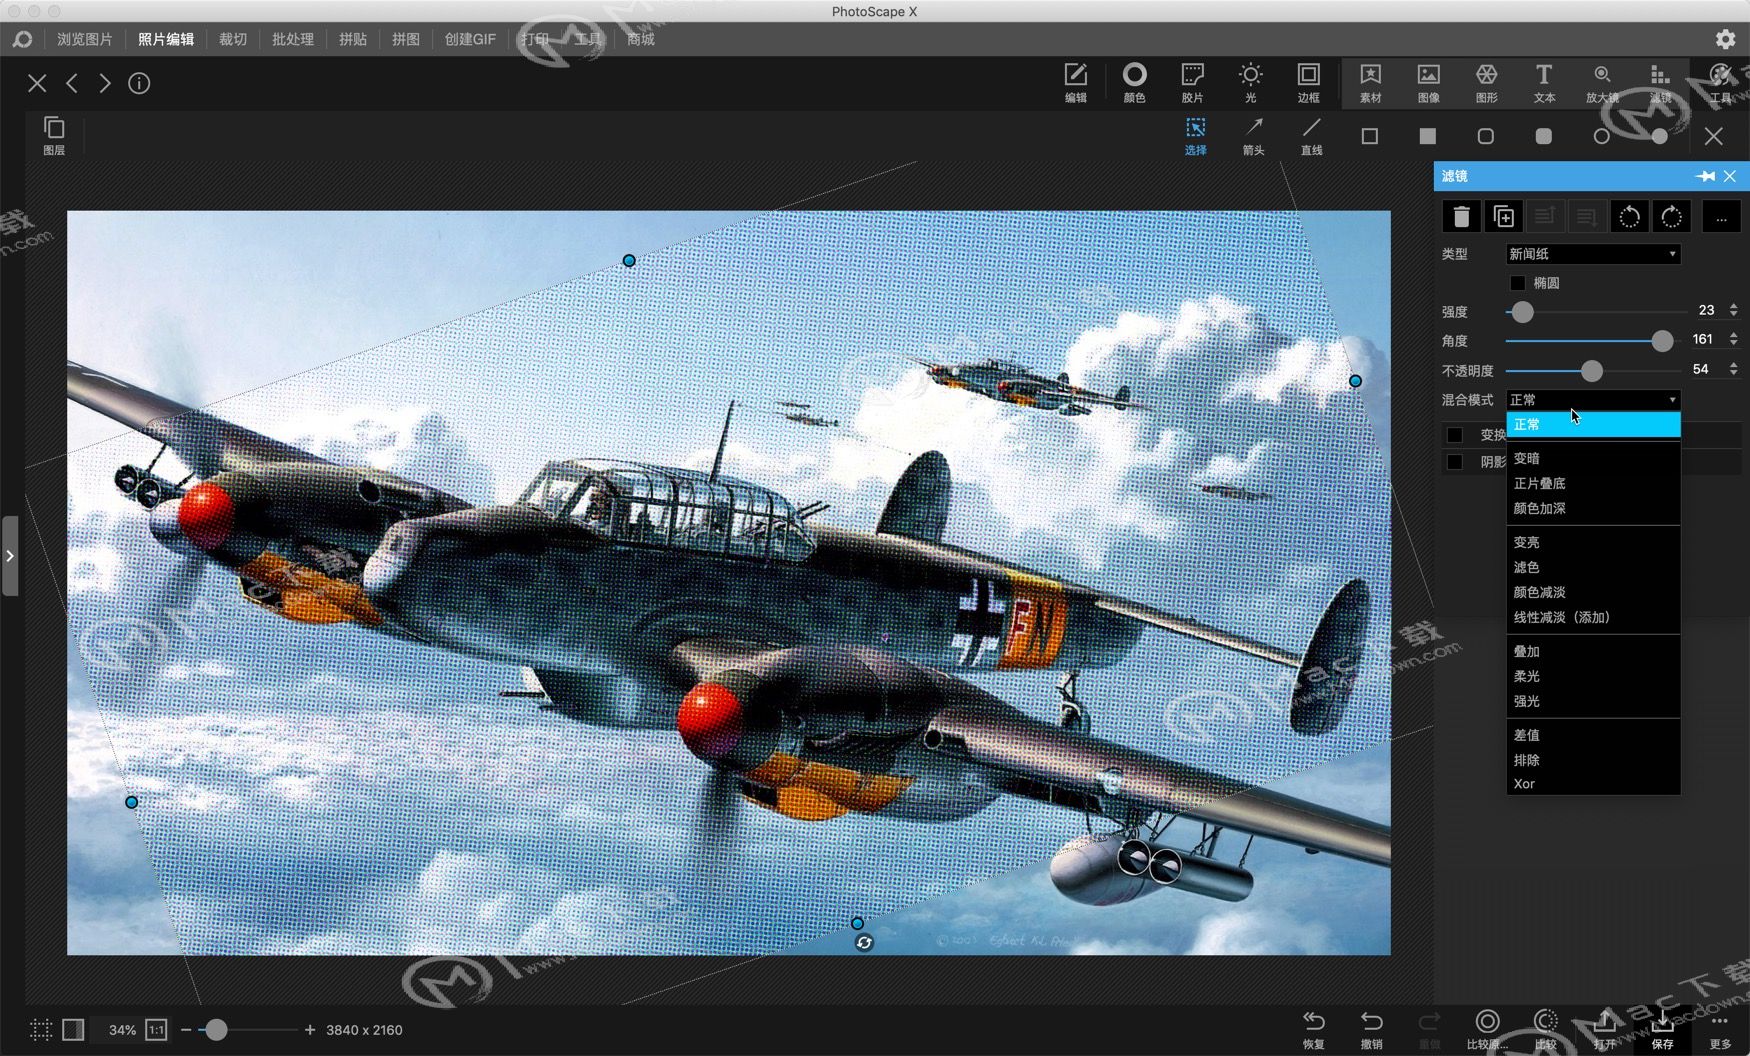Adjust the 不透明度 opacity slider

tap(1591, 371)
